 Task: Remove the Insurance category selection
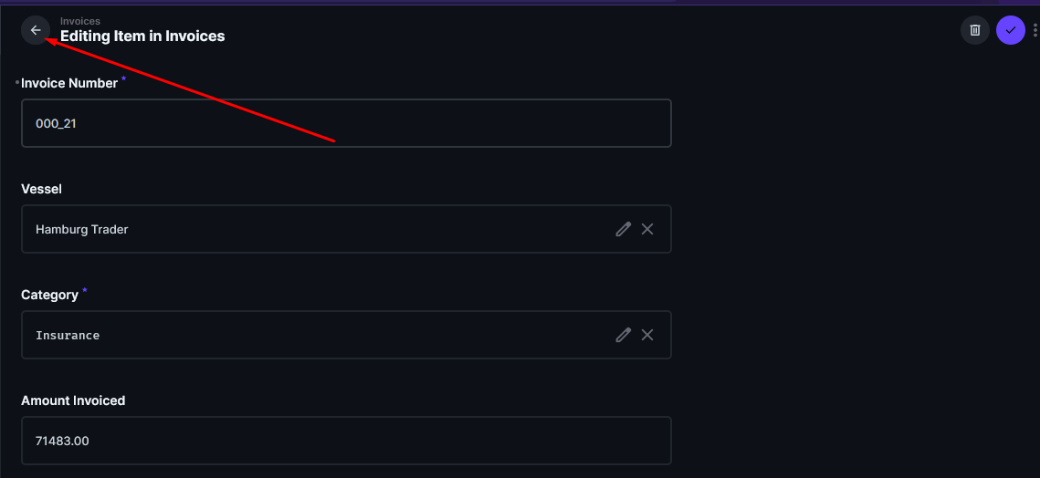pos(647,335)
